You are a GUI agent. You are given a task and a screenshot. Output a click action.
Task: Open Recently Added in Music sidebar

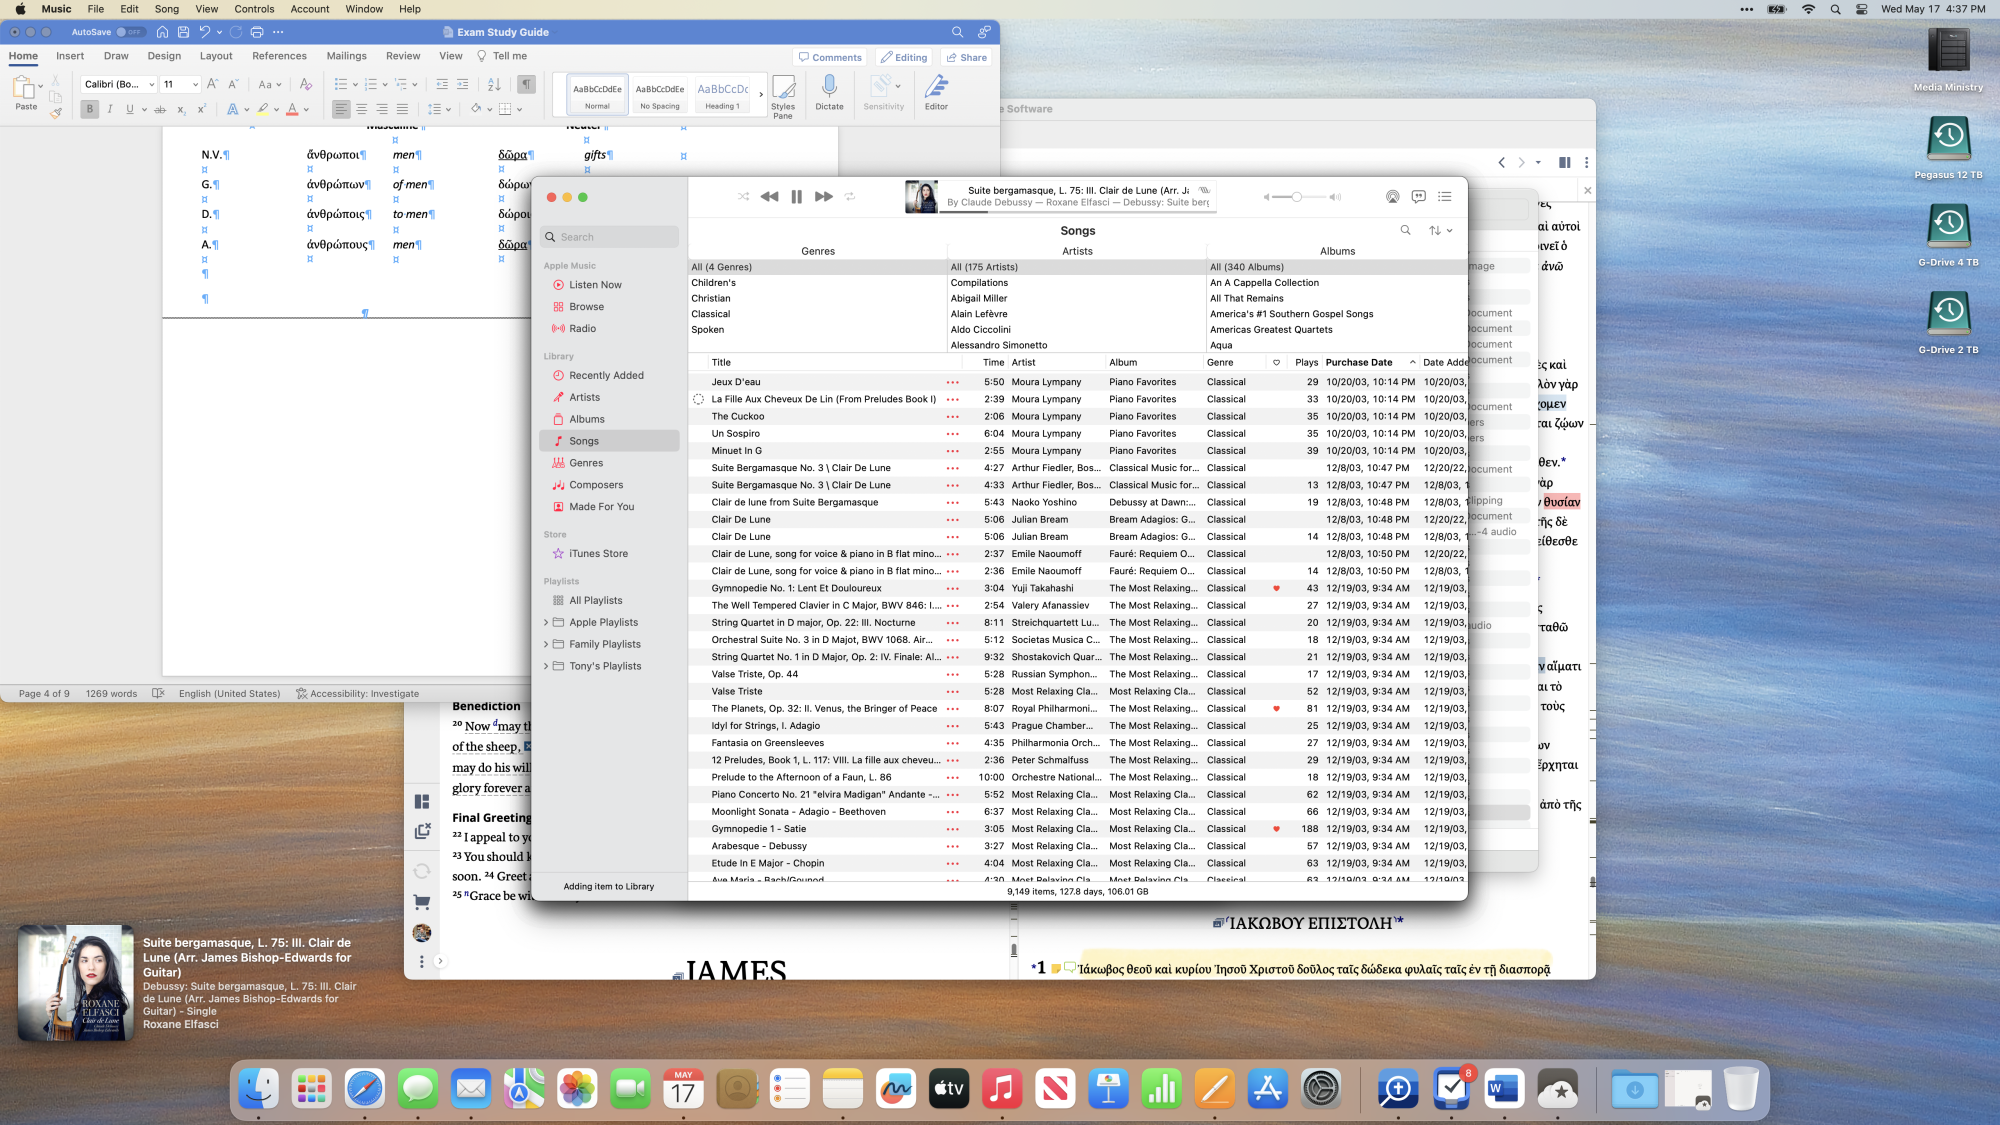tap(606, 376)
